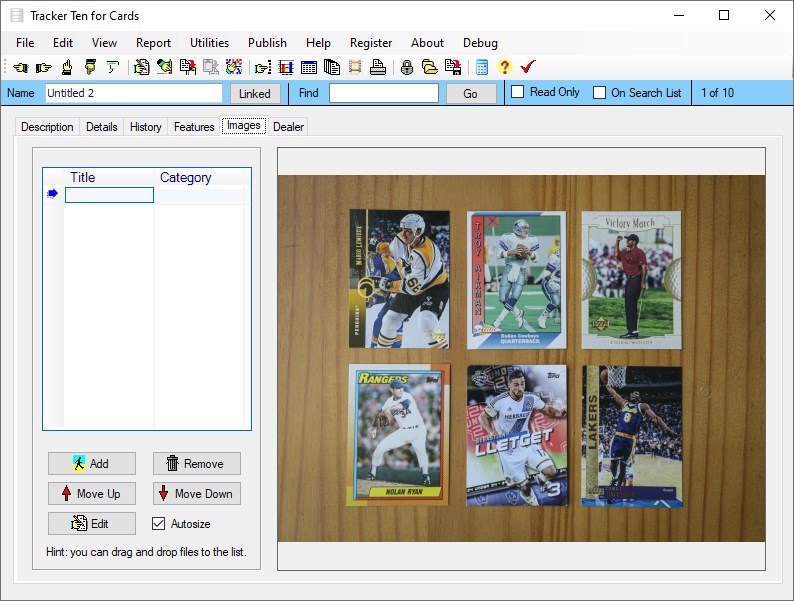Open the Edit menu
Image resolution: width=794 pixels, height=601 pixels.
tap(63, 43)
